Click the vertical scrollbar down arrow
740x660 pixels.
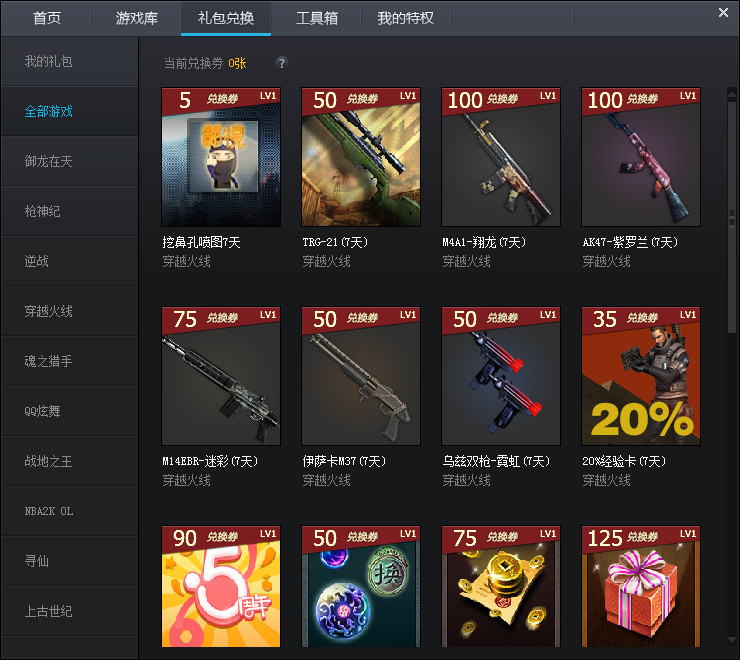[x=732, y=641]
